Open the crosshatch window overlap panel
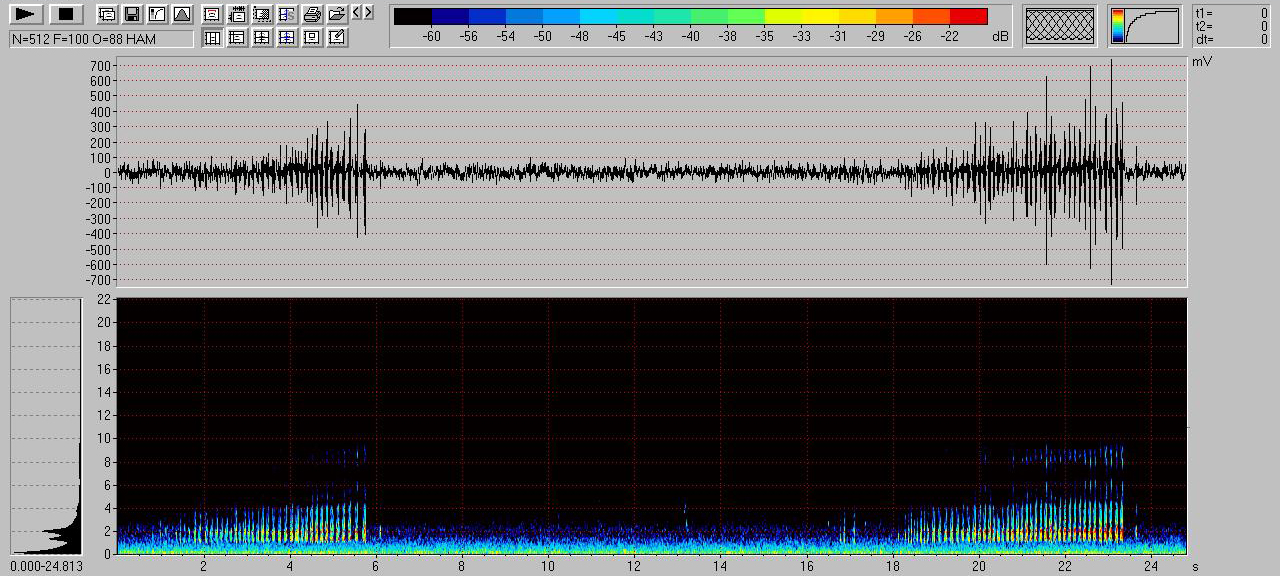This screenshot has height=576, width=1280. point(1060,26)
